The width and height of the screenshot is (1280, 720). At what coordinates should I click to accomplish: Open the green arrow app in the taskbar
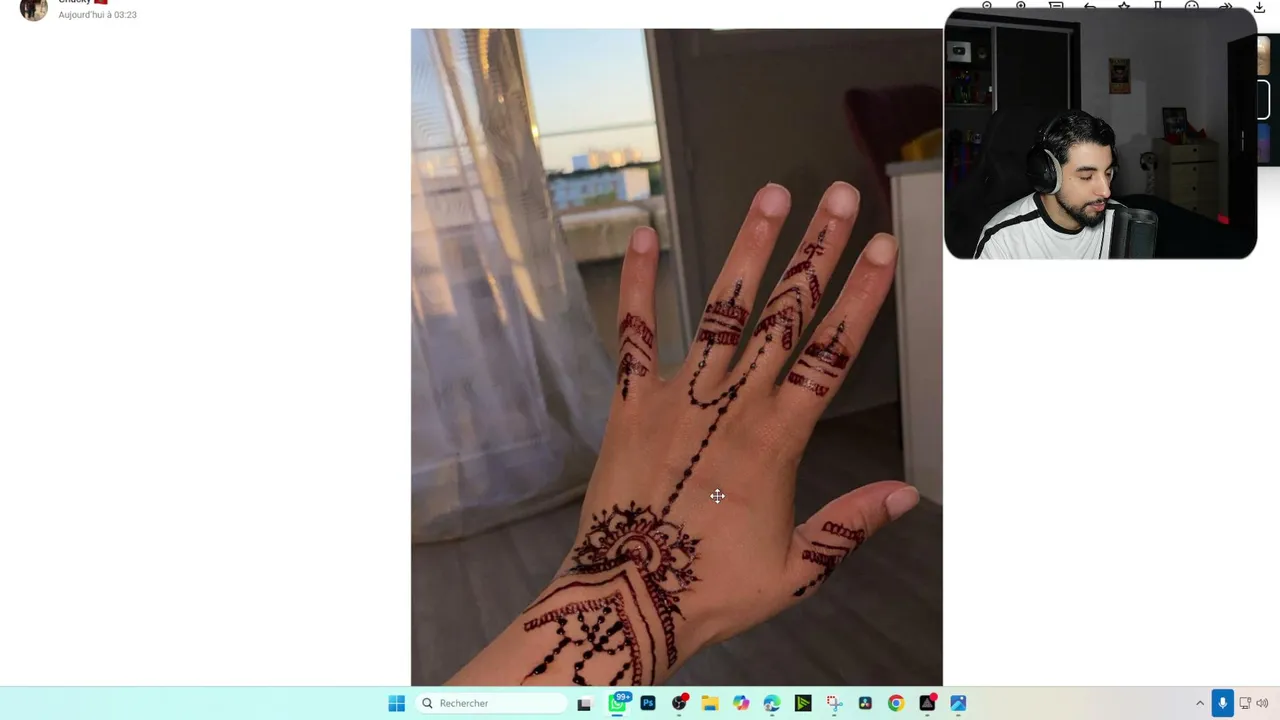(x=803, y=703)
